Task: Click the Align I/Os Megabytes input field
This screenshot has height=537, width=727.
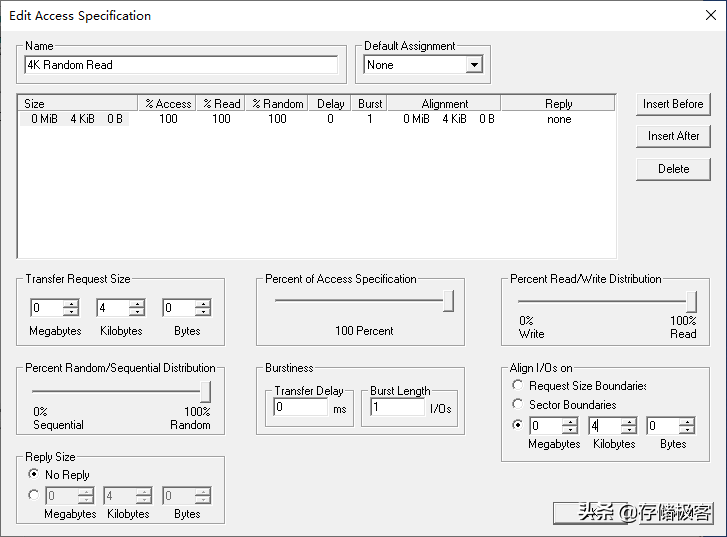Action: point(546,426)
